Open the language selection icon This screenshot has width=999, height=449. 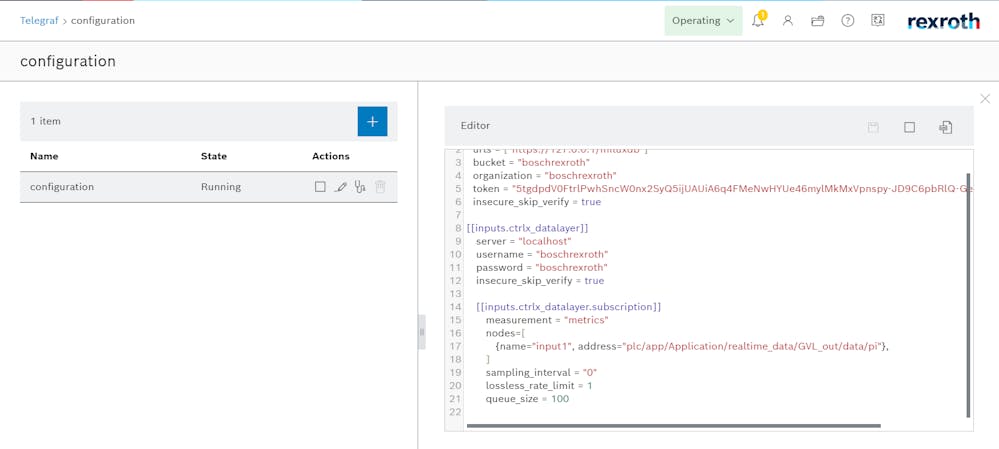(877, 20)
